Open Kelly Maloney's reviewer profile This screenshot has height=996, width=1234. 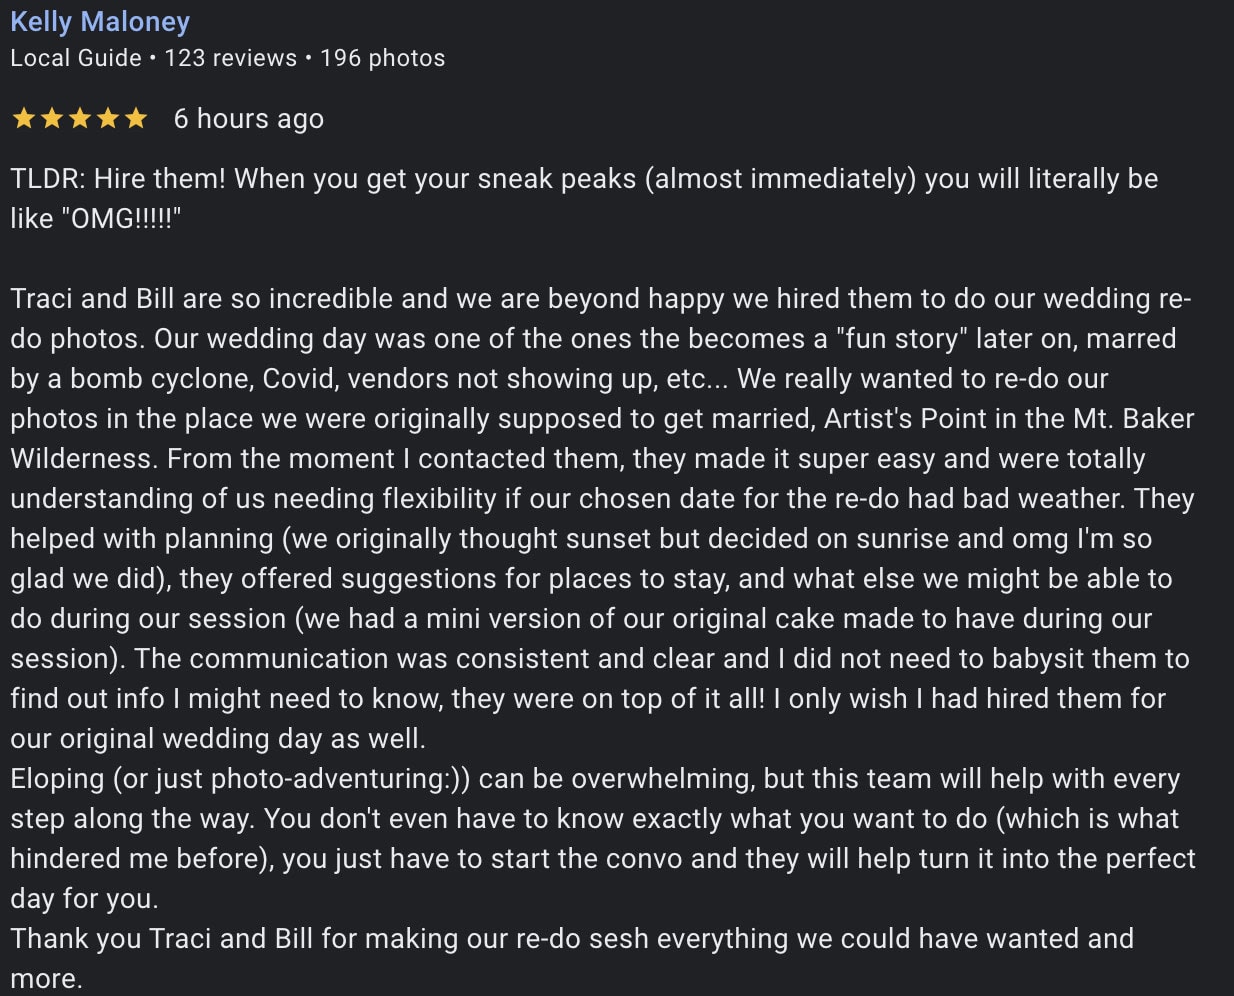100,22
